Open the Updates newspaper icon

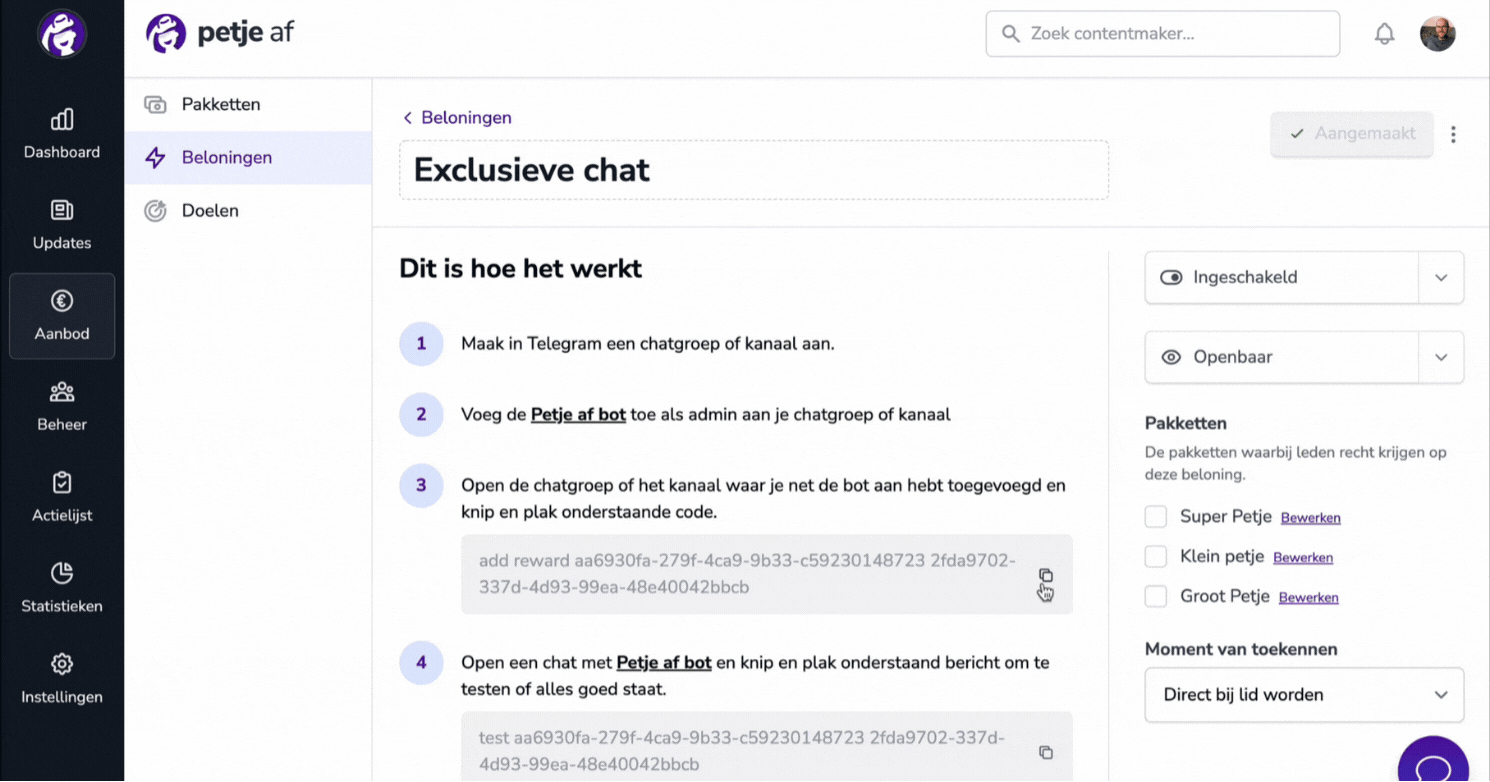[62, 210]
